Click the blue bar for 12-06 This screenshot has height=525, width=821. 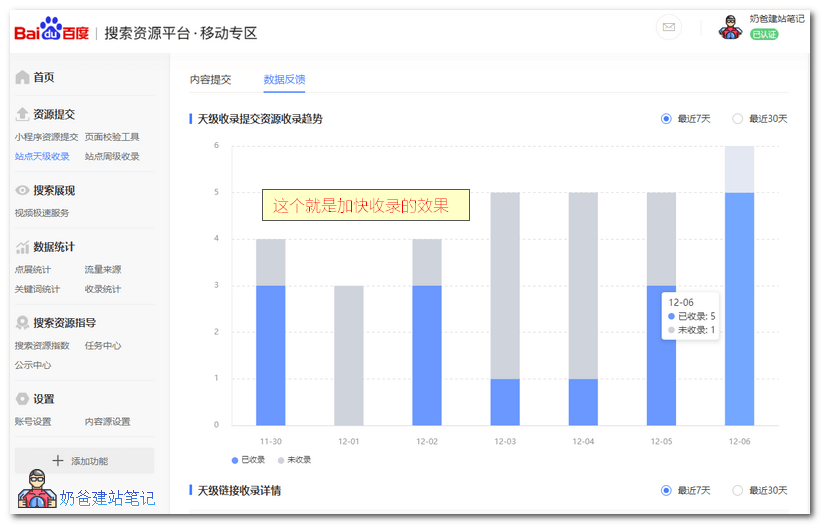pyautogui.click(x=739, y=308)
